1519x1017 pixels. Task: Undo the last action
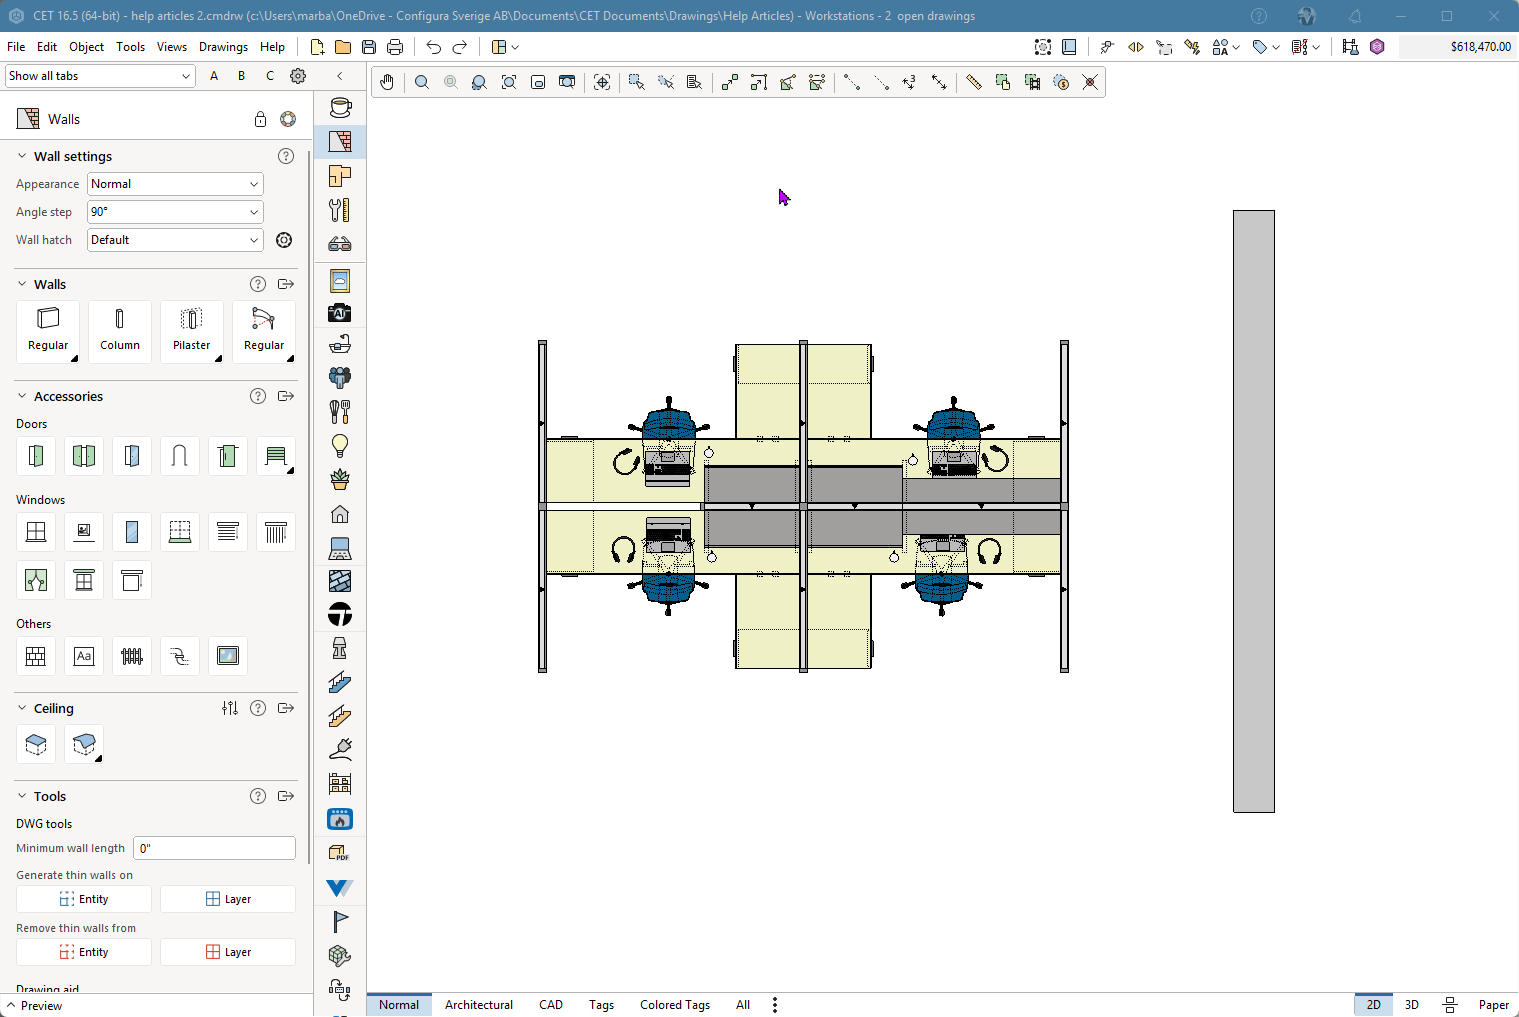[x=433, y=47]
